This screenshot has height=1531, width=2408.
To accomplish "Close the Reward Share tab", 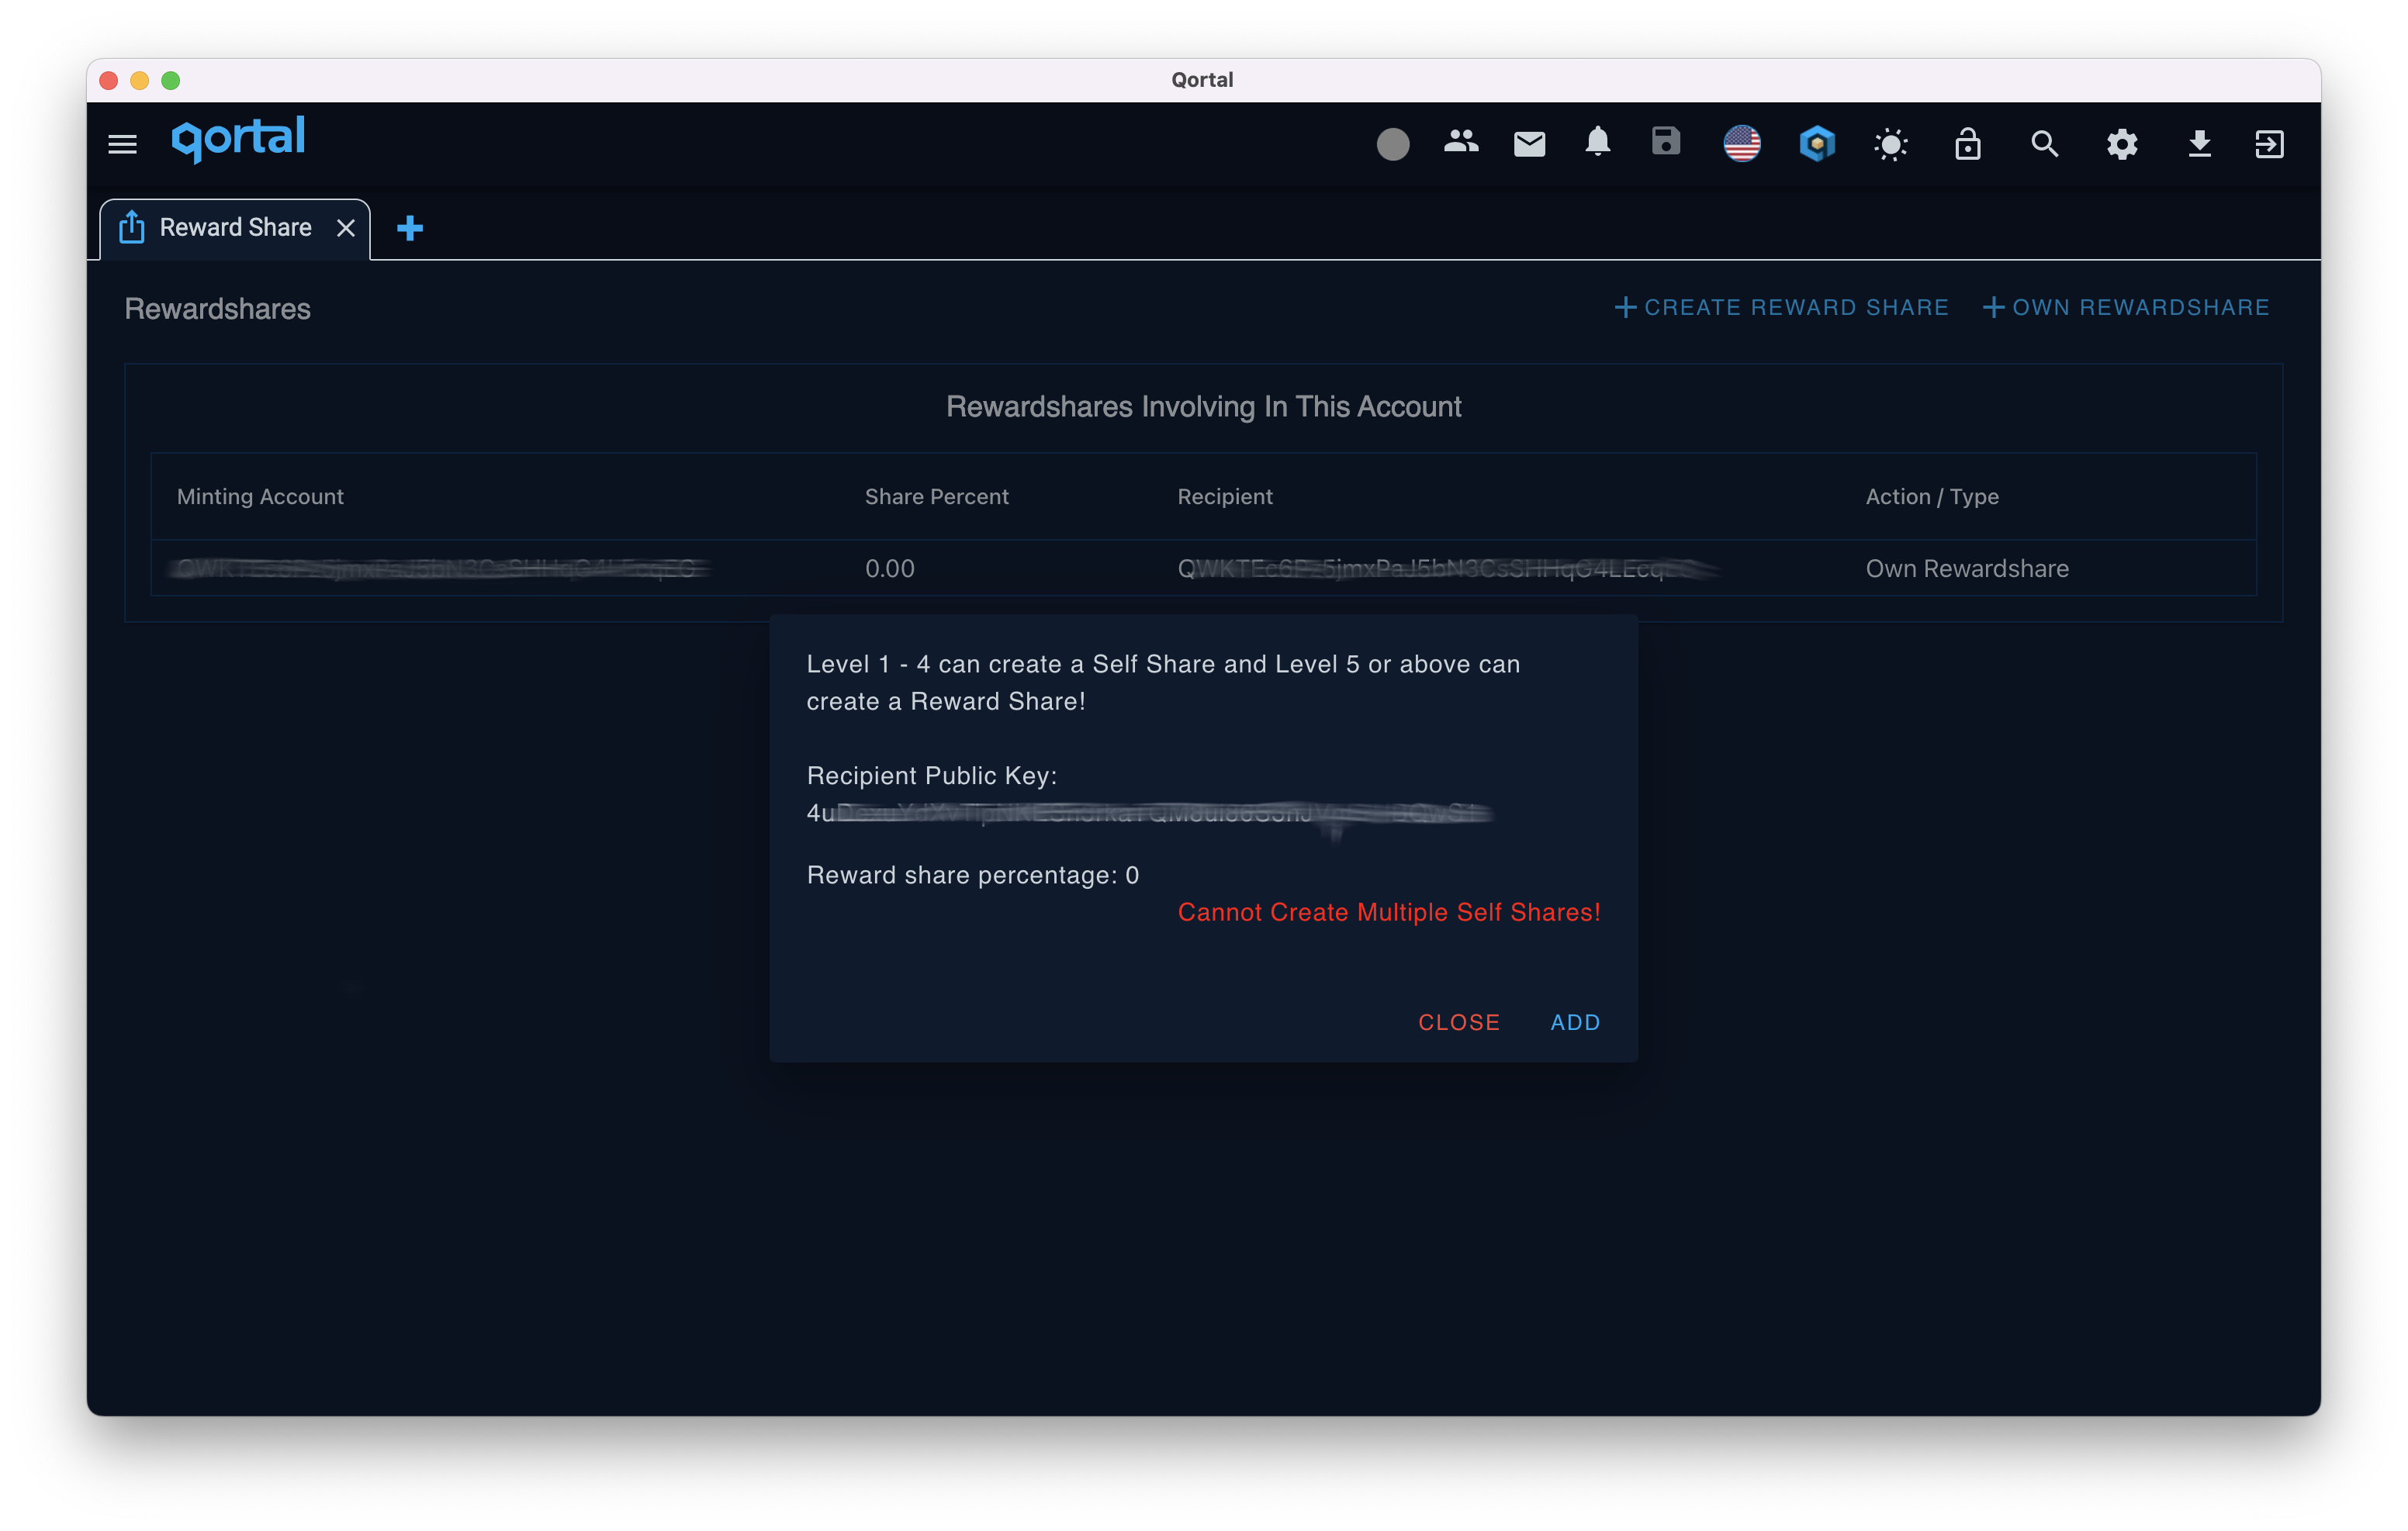I will tap(346, 229).
